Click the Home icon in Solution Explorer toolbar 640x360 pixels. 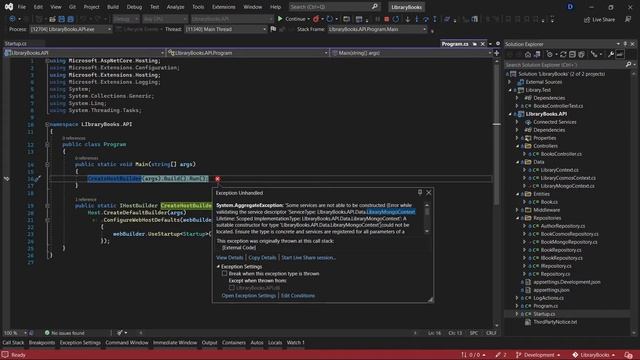pyautogui.click(x=528, y=54)
